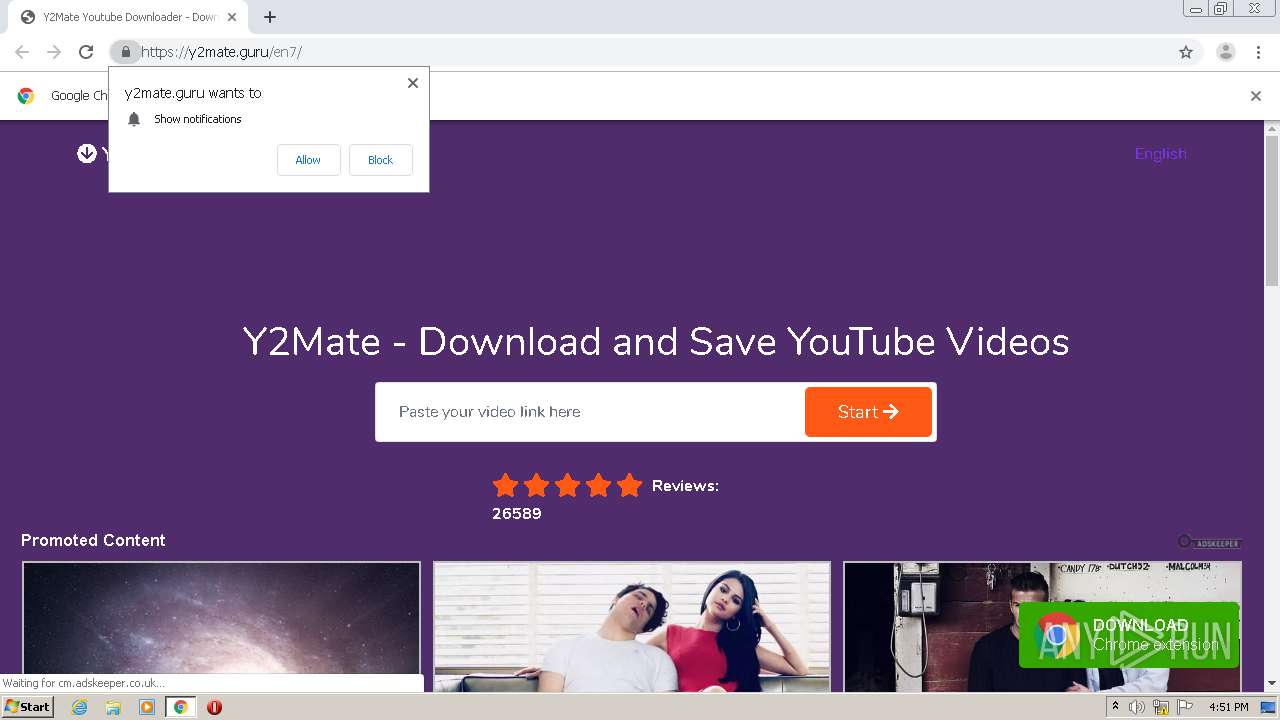
Task: Open the Chrome profile avatar
Action: tap(1225, 52)
